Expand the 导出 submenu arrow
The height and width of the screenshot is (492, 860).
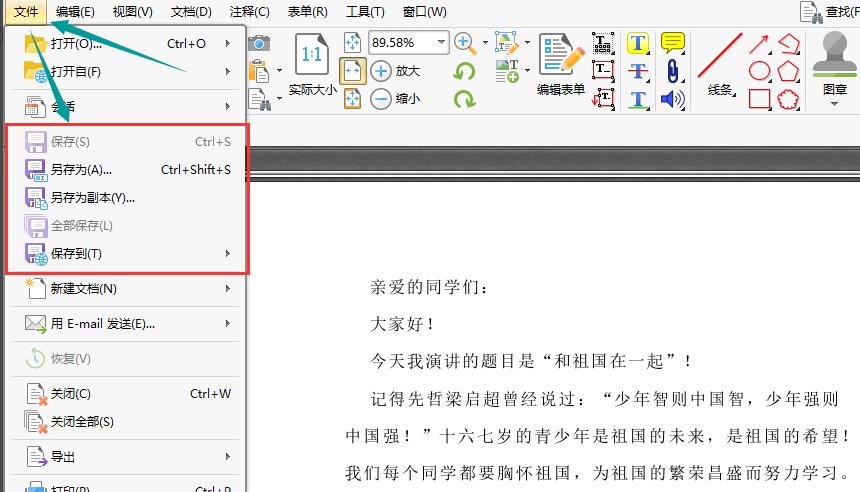(228, 456)
